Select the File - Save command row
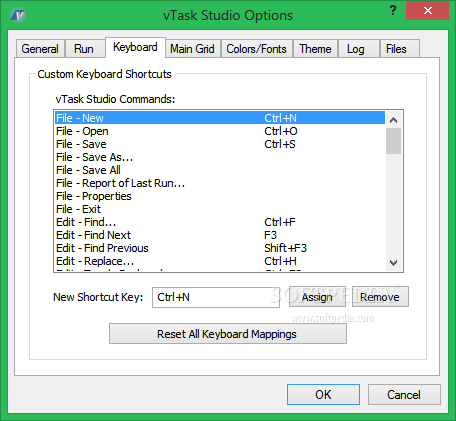 220,144
